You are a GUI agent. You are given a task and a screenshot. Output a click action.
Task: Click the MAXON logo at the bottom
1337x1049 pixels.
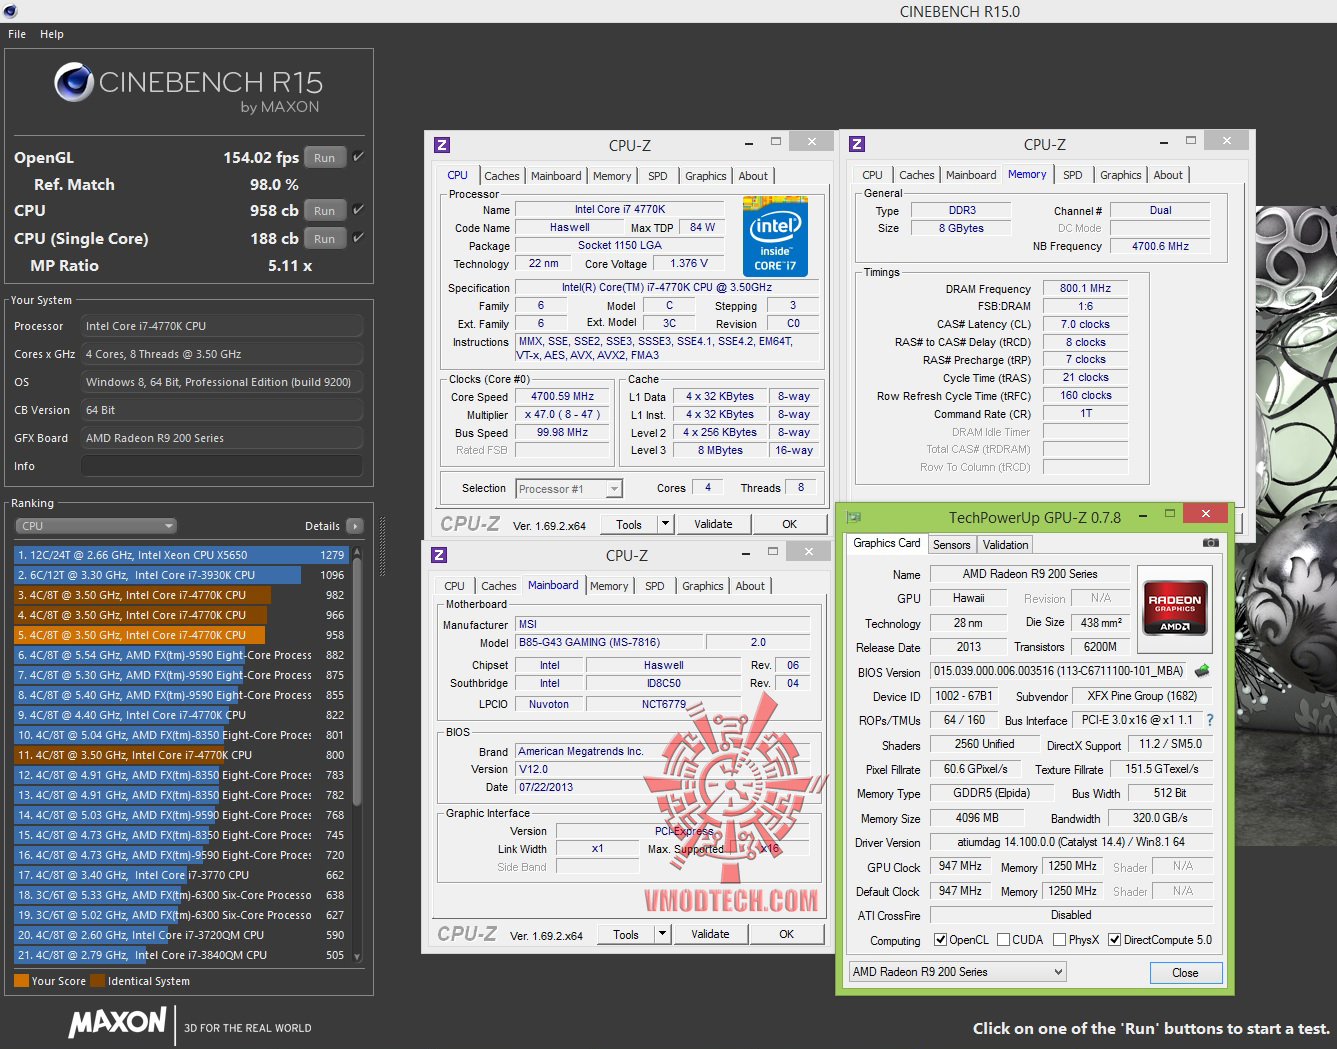pos(117,1022)
